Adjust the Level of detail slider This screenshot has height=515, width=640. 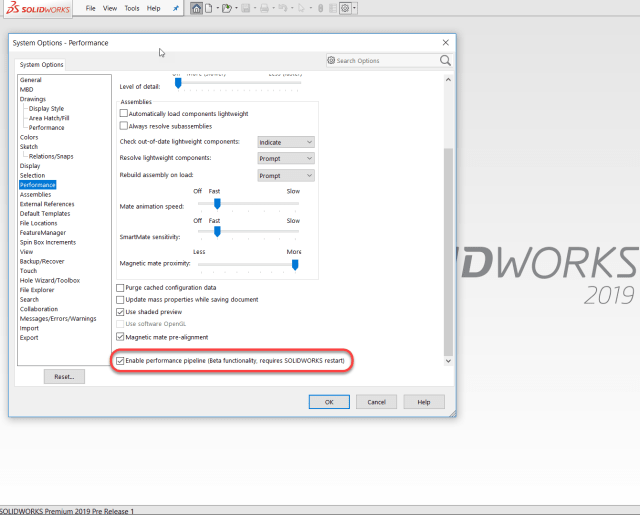(178, 83)
